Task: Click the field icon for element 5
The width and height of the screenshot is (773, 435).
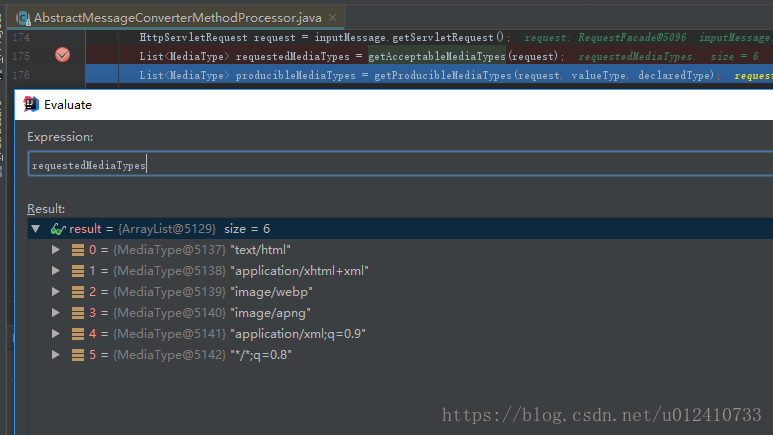Action: tap(77, 355)
